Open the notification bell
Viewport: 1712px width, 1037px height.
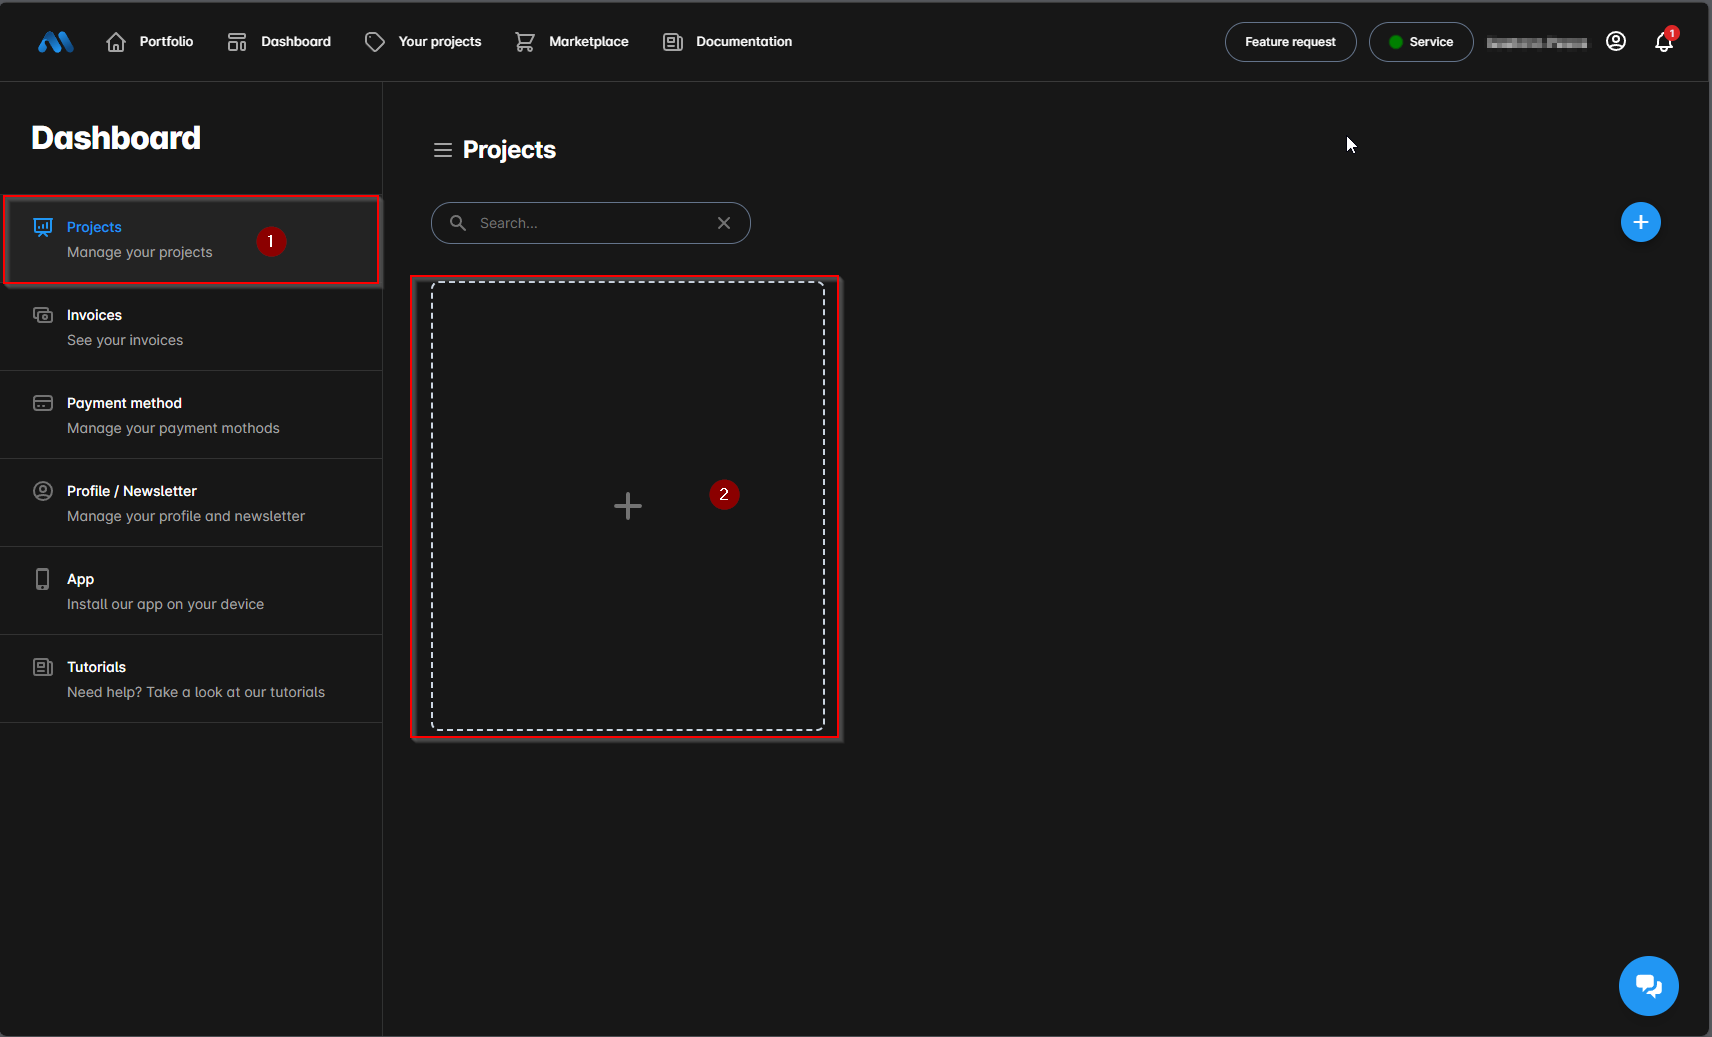pos(1663,42)
